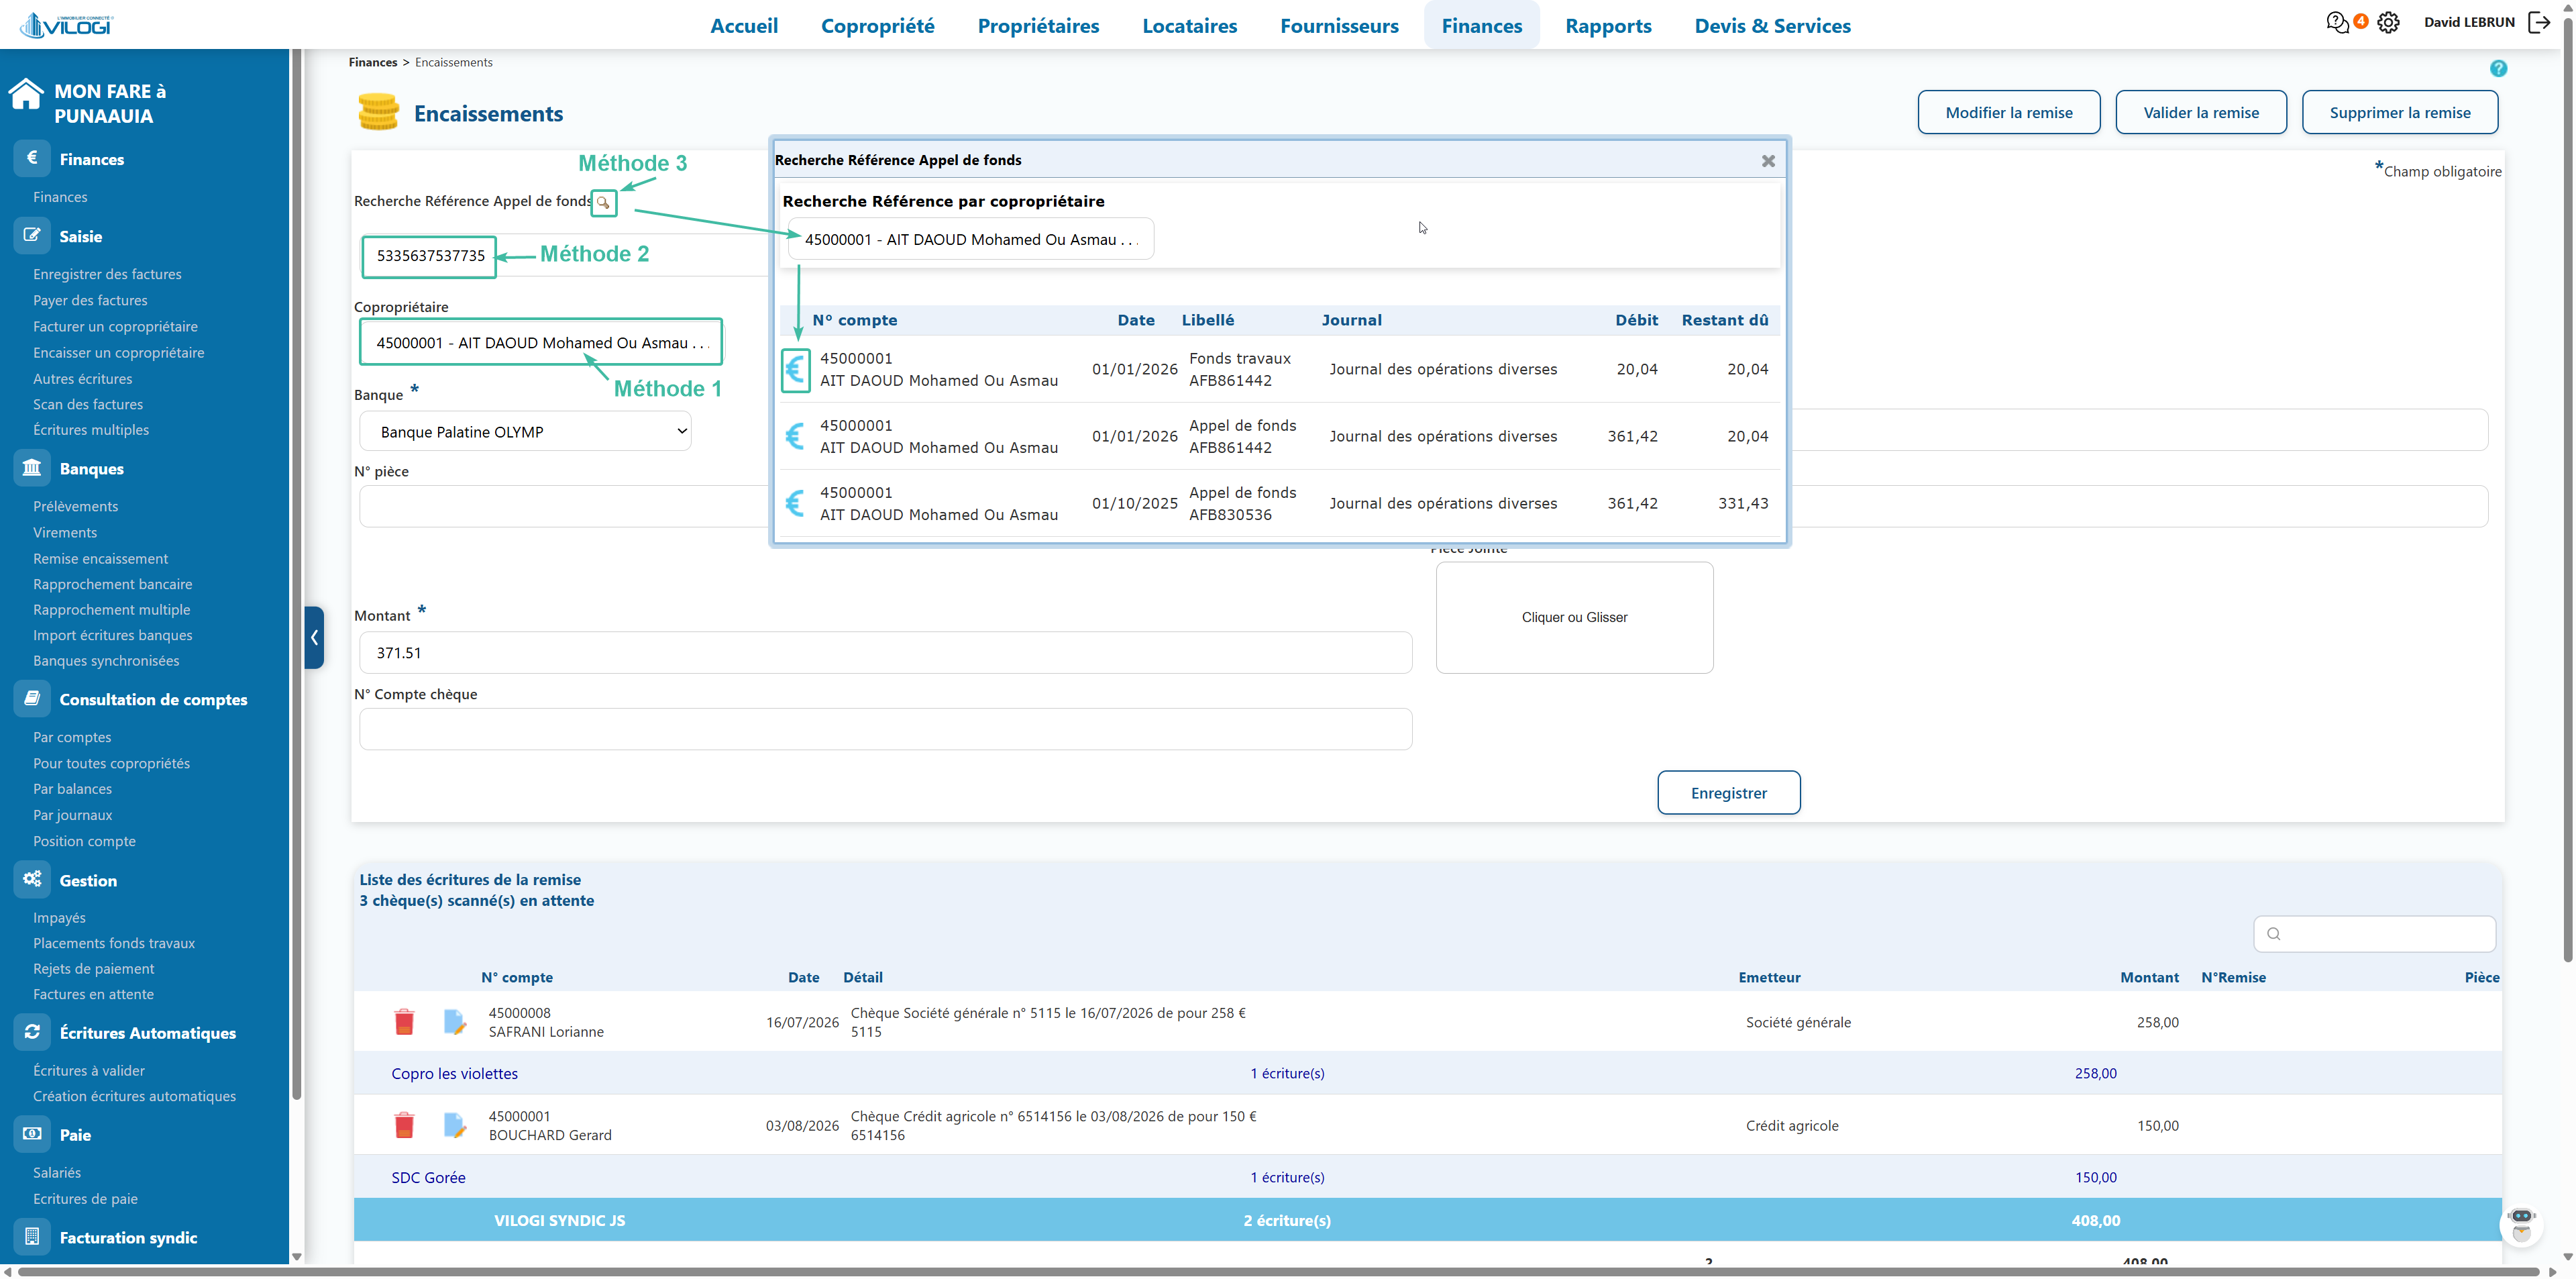Image resolution: width=2576 pixels, height=1279 pixels.
Task: Click the Cliquer ou Glisser upload area
Action: [1574, 618]
